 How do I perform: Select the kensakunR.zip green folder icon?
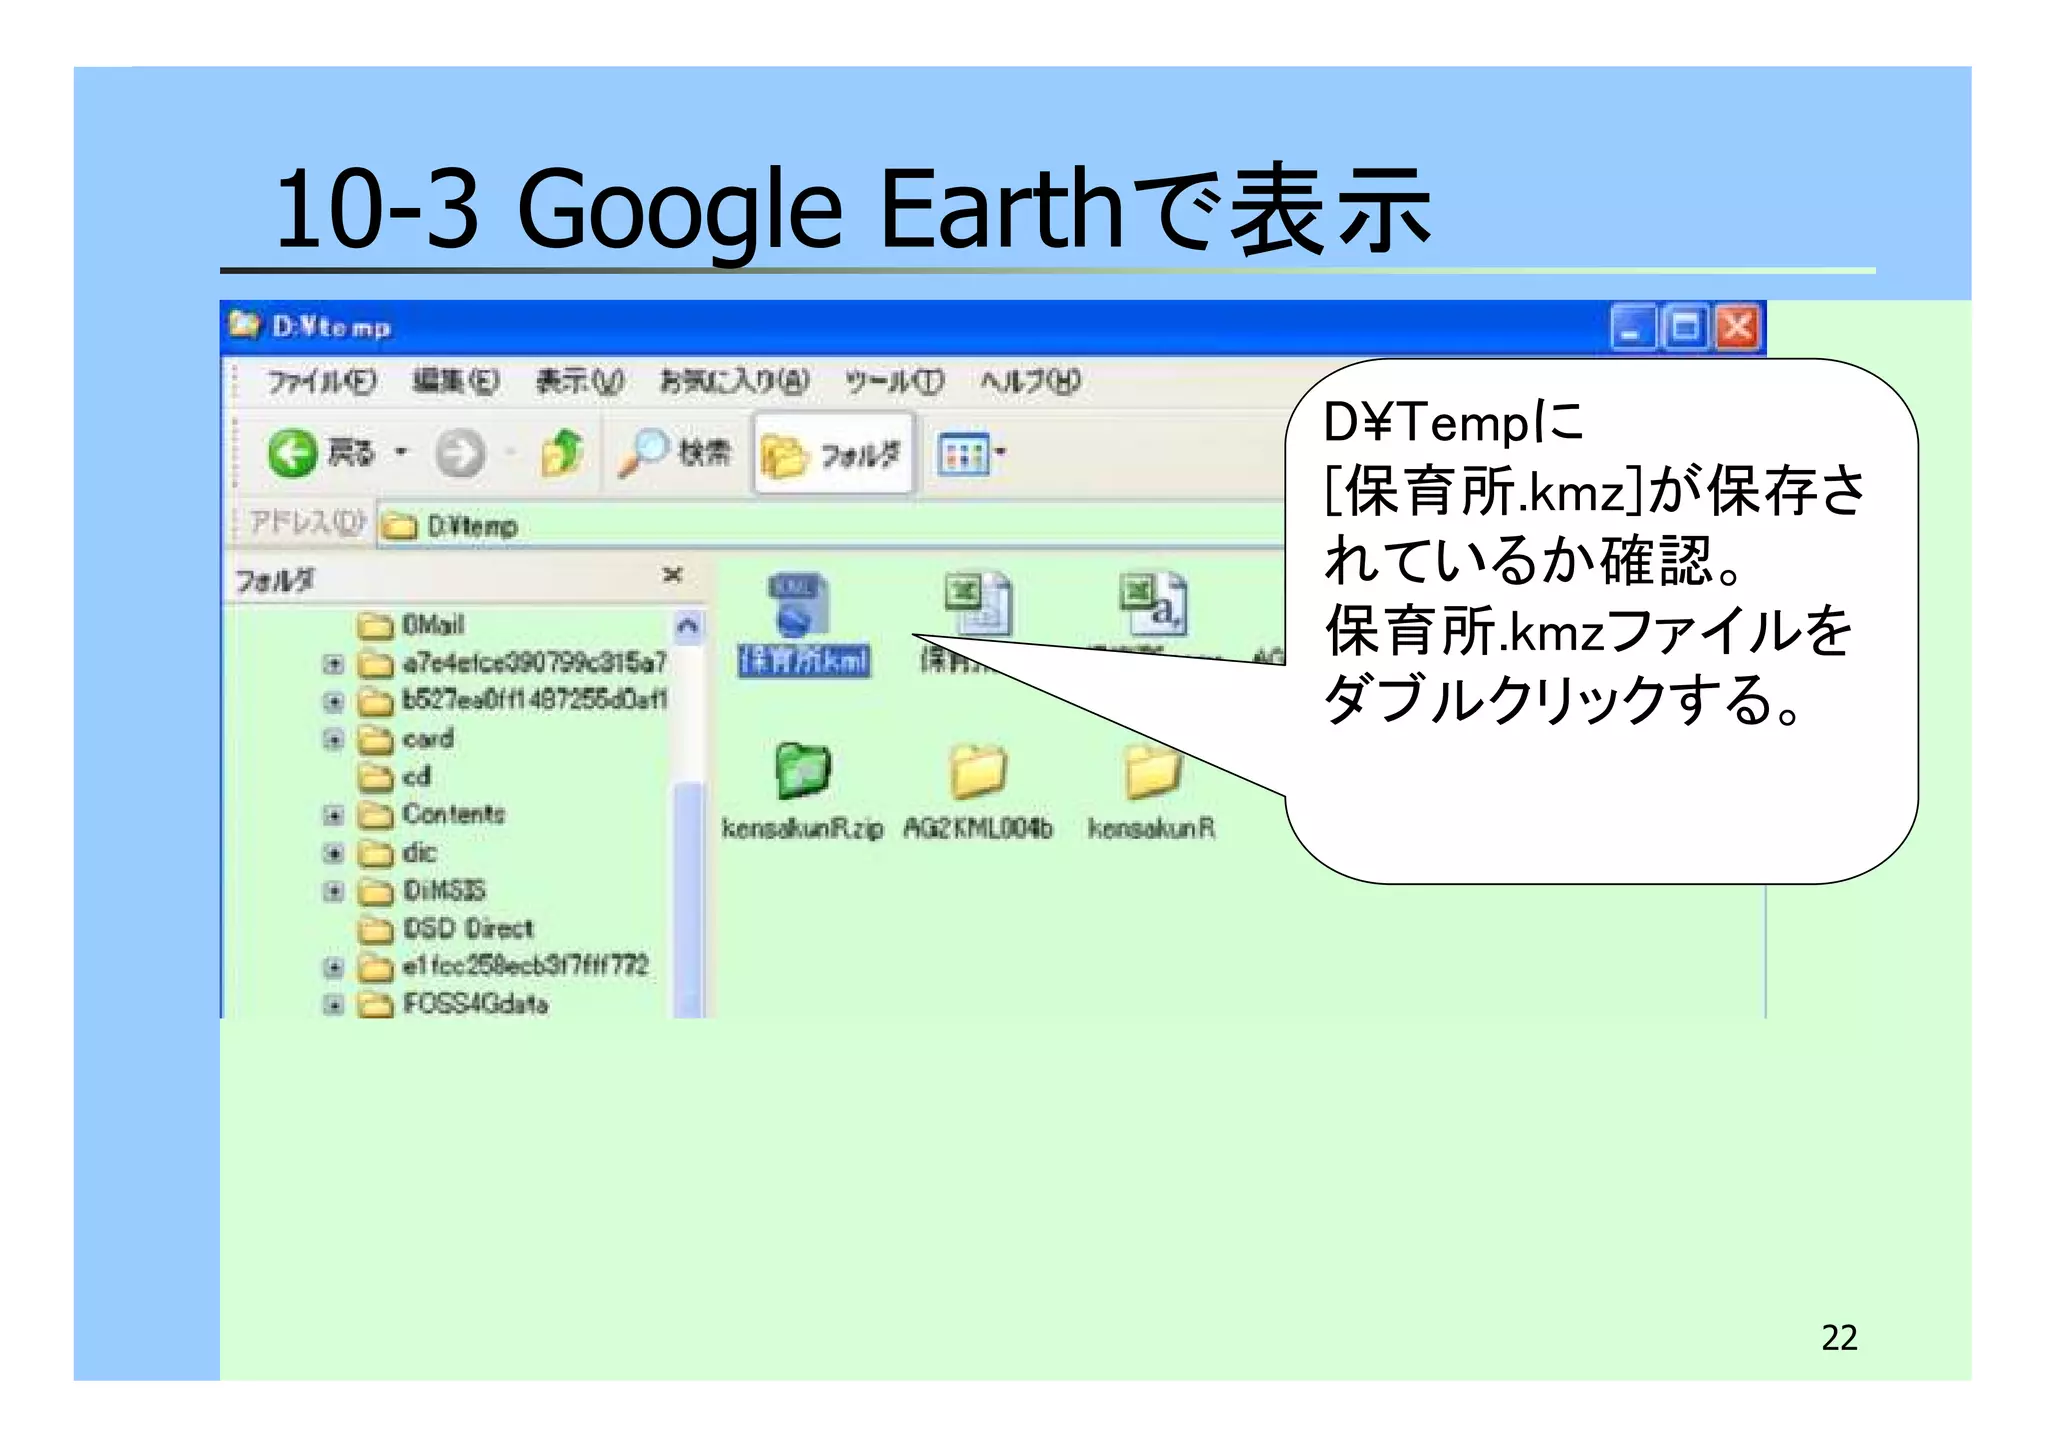tap(802, 770)
